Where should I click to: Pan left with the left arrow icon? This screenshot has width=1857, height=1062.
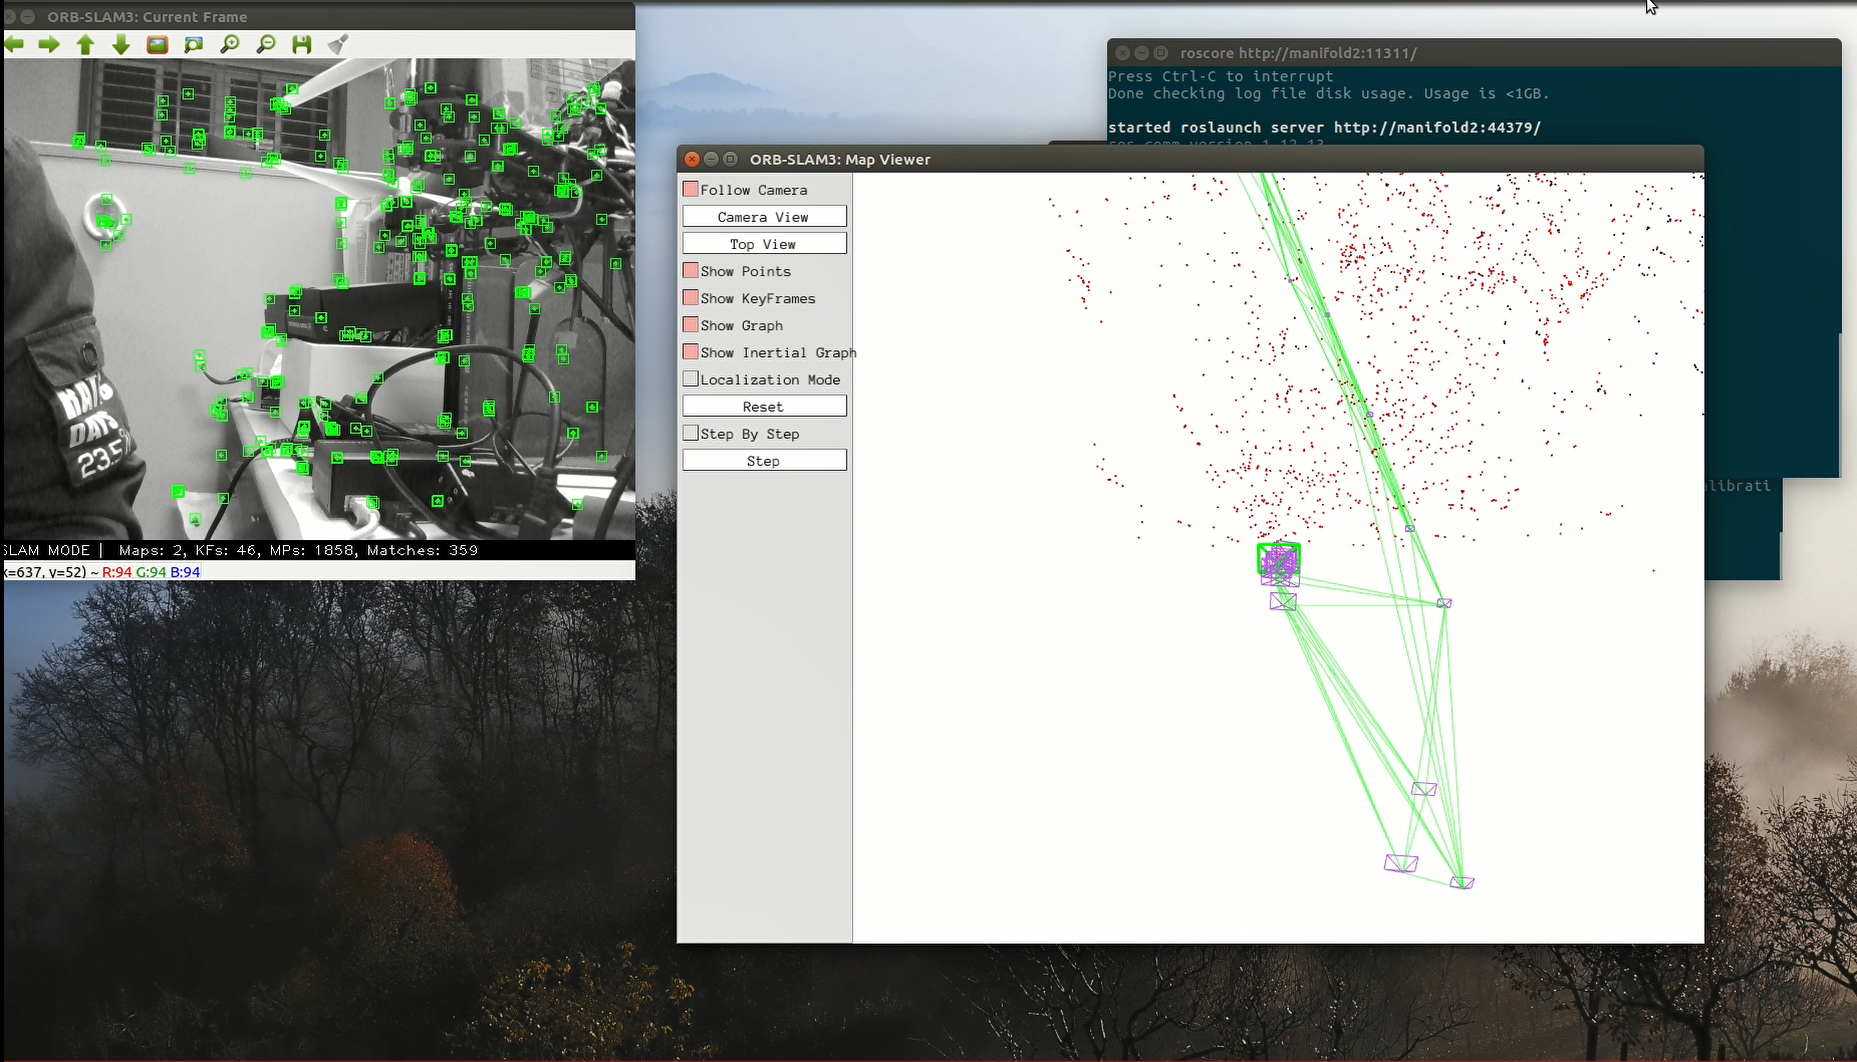[x=14, y=44]
